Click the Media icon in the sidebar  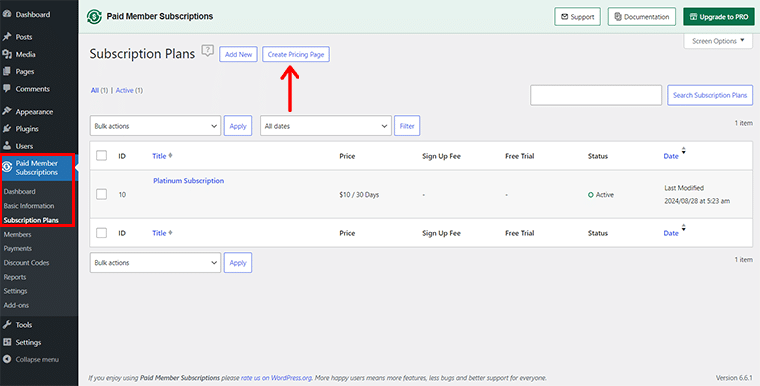(7, 54)
